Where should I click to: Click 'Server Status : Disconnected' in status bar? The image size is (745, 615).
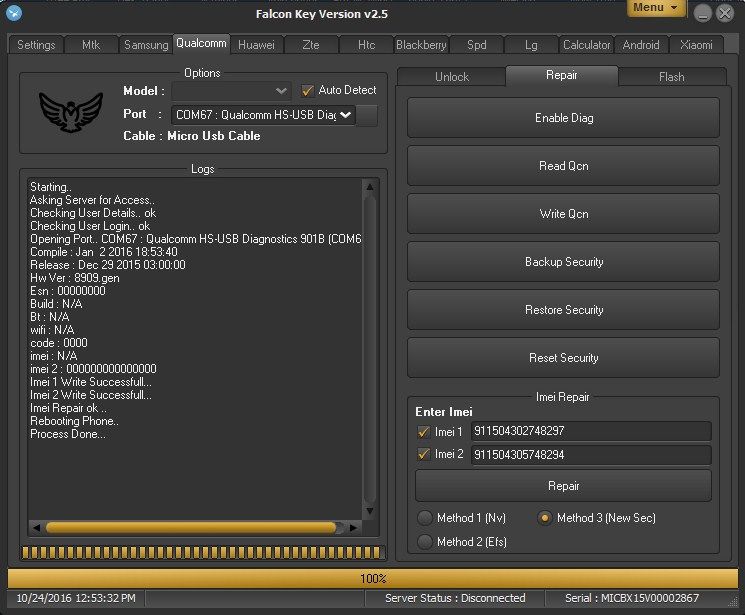click(x=455, y=598)
